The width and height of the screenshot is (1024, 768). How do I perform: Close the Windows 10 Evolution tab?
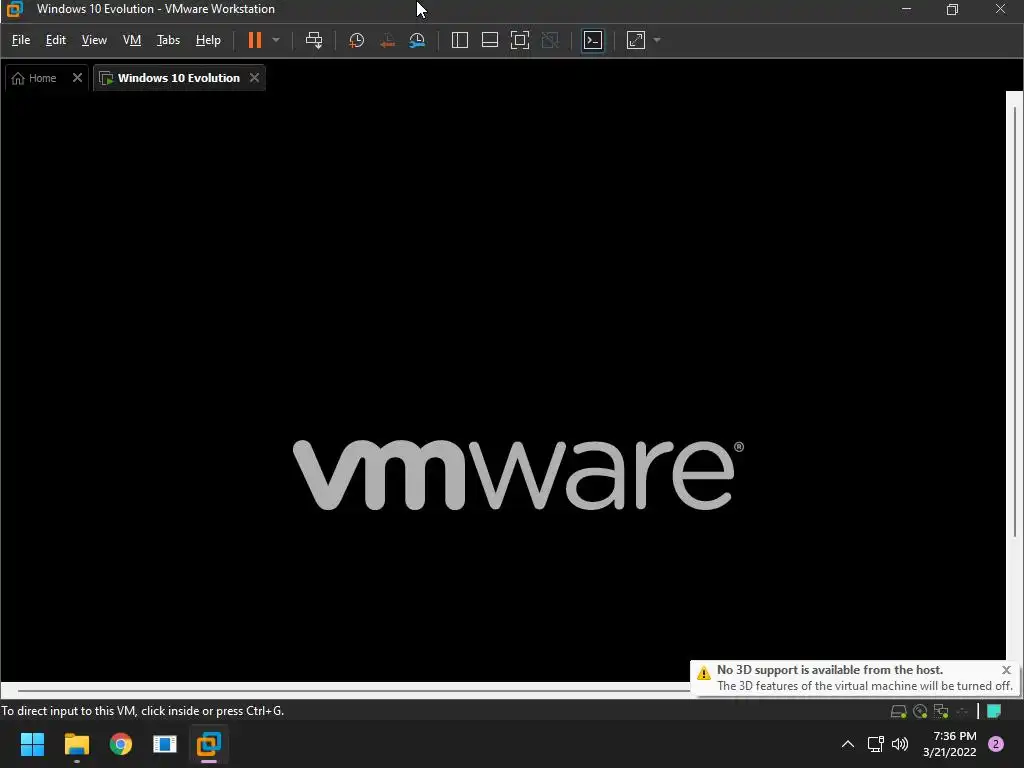click(x=255, y=78)
